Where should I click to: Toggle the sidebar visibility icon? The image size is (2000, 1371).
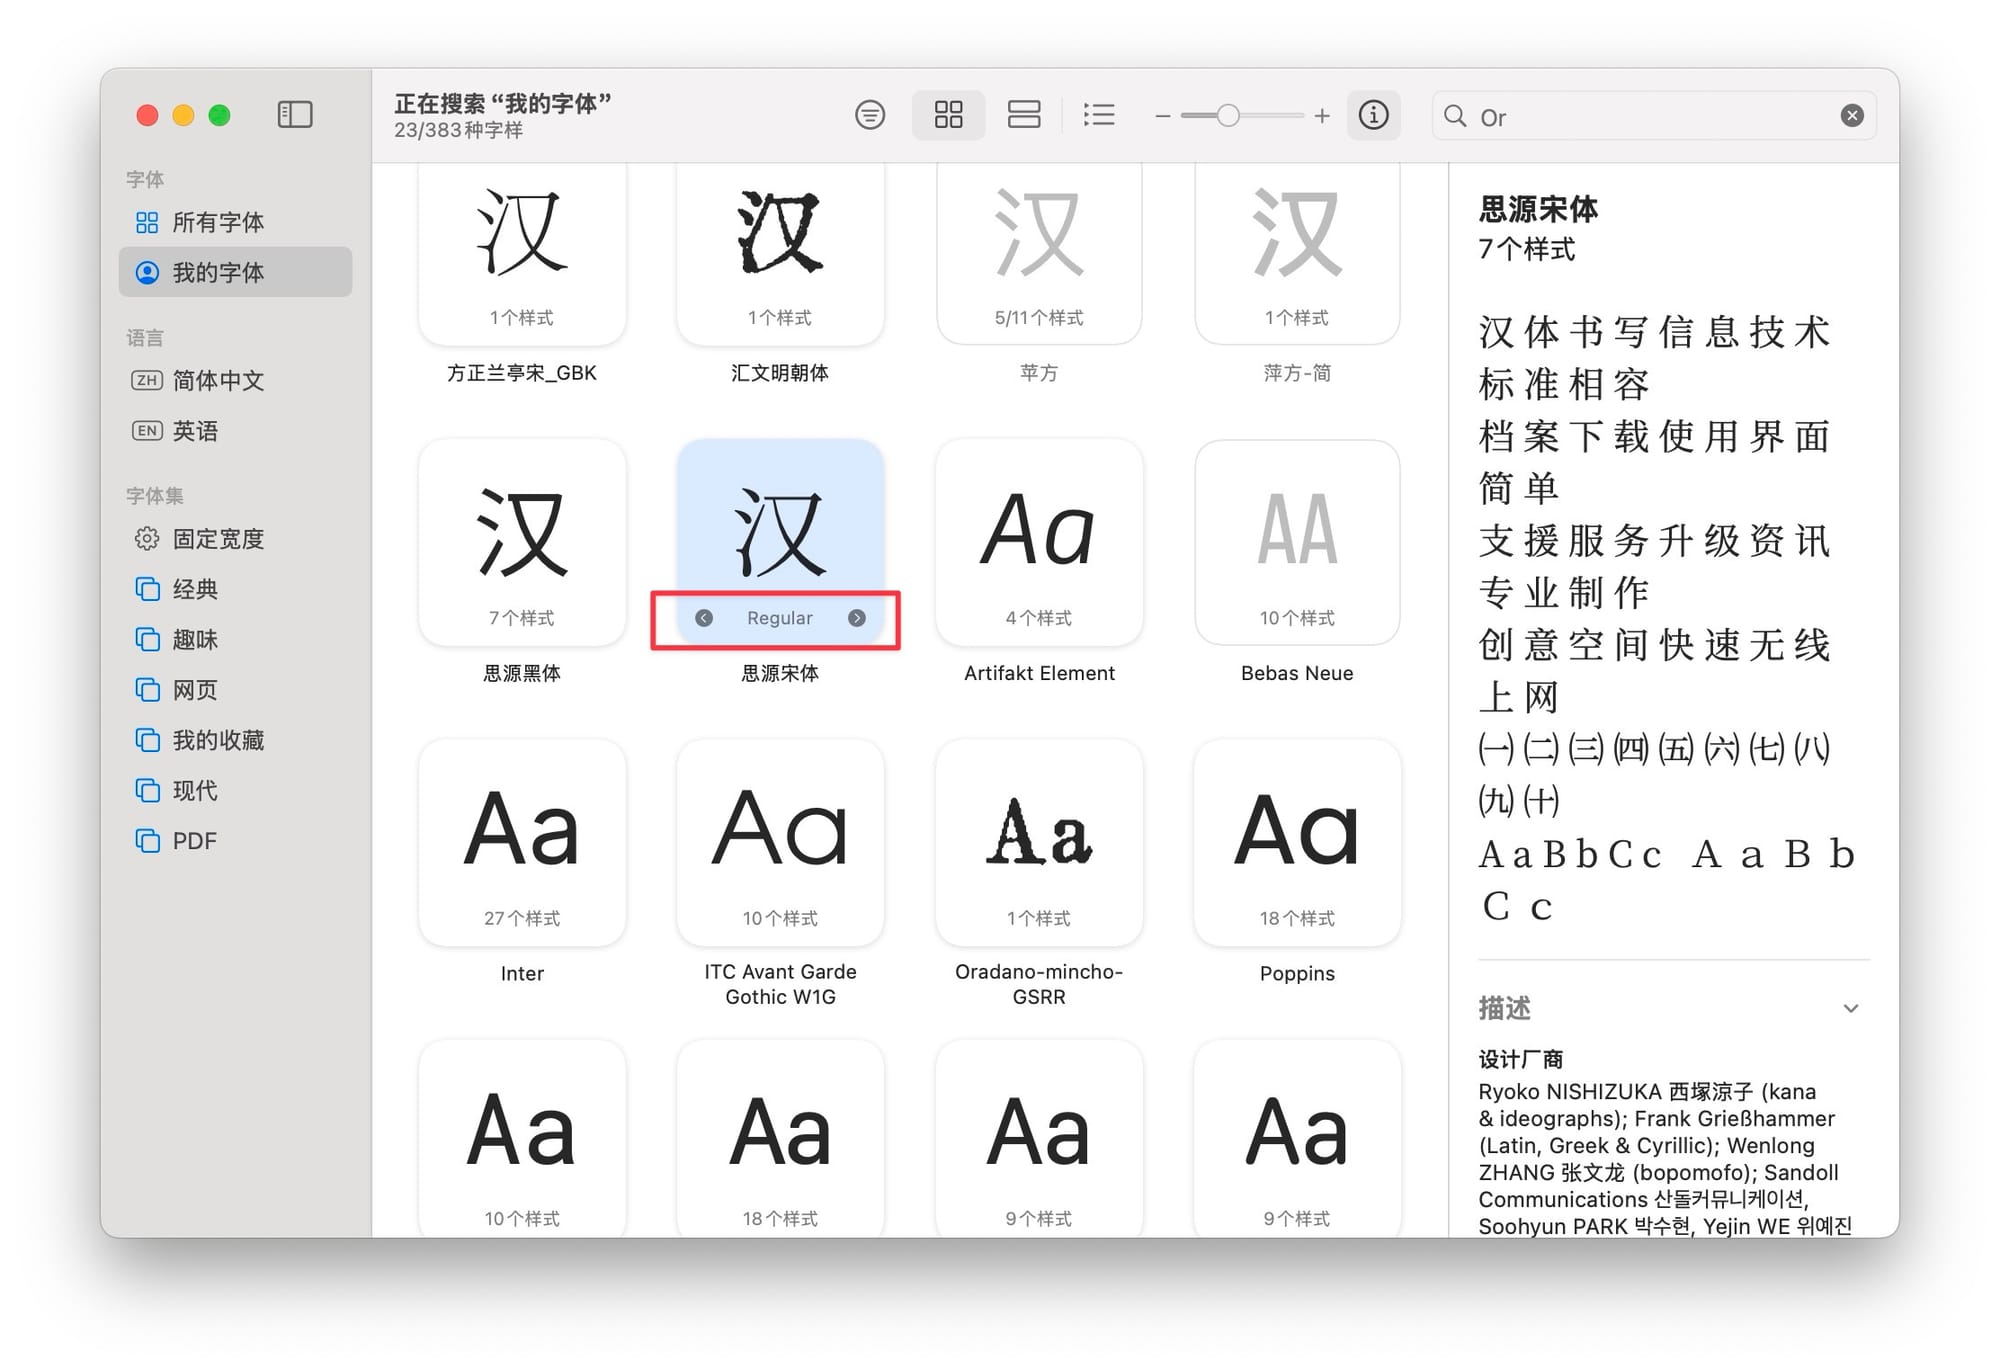pos(295,115)
